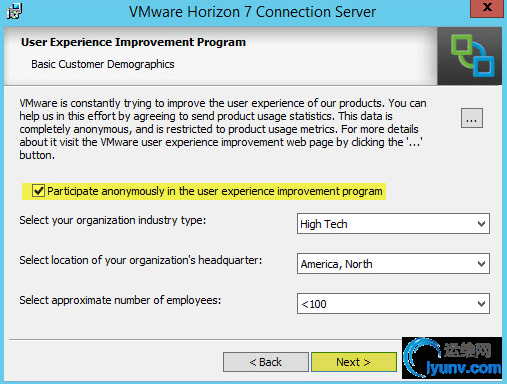
Task: Open the number of employees dropdown
Action: (x=393, y=304)
